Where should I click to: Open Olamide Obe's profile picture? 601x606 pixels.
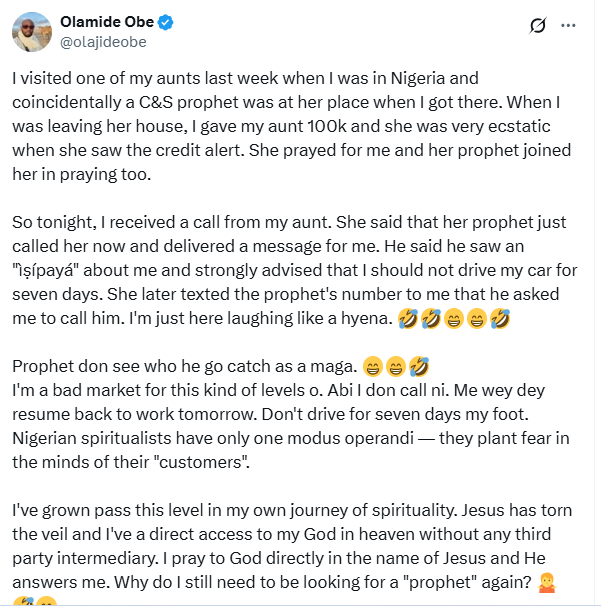click(33, 32)
